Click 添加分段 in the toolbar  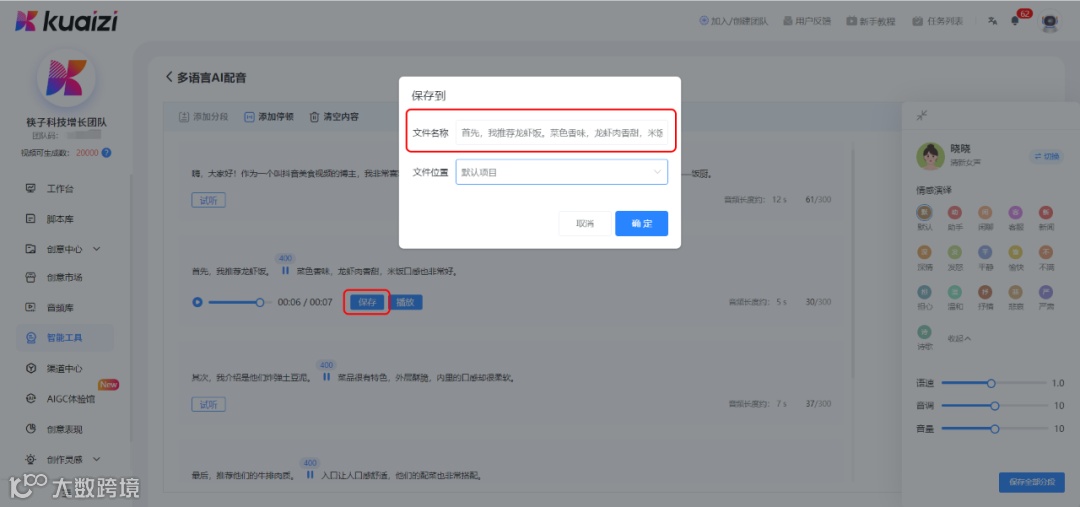[x=203, y=116]
